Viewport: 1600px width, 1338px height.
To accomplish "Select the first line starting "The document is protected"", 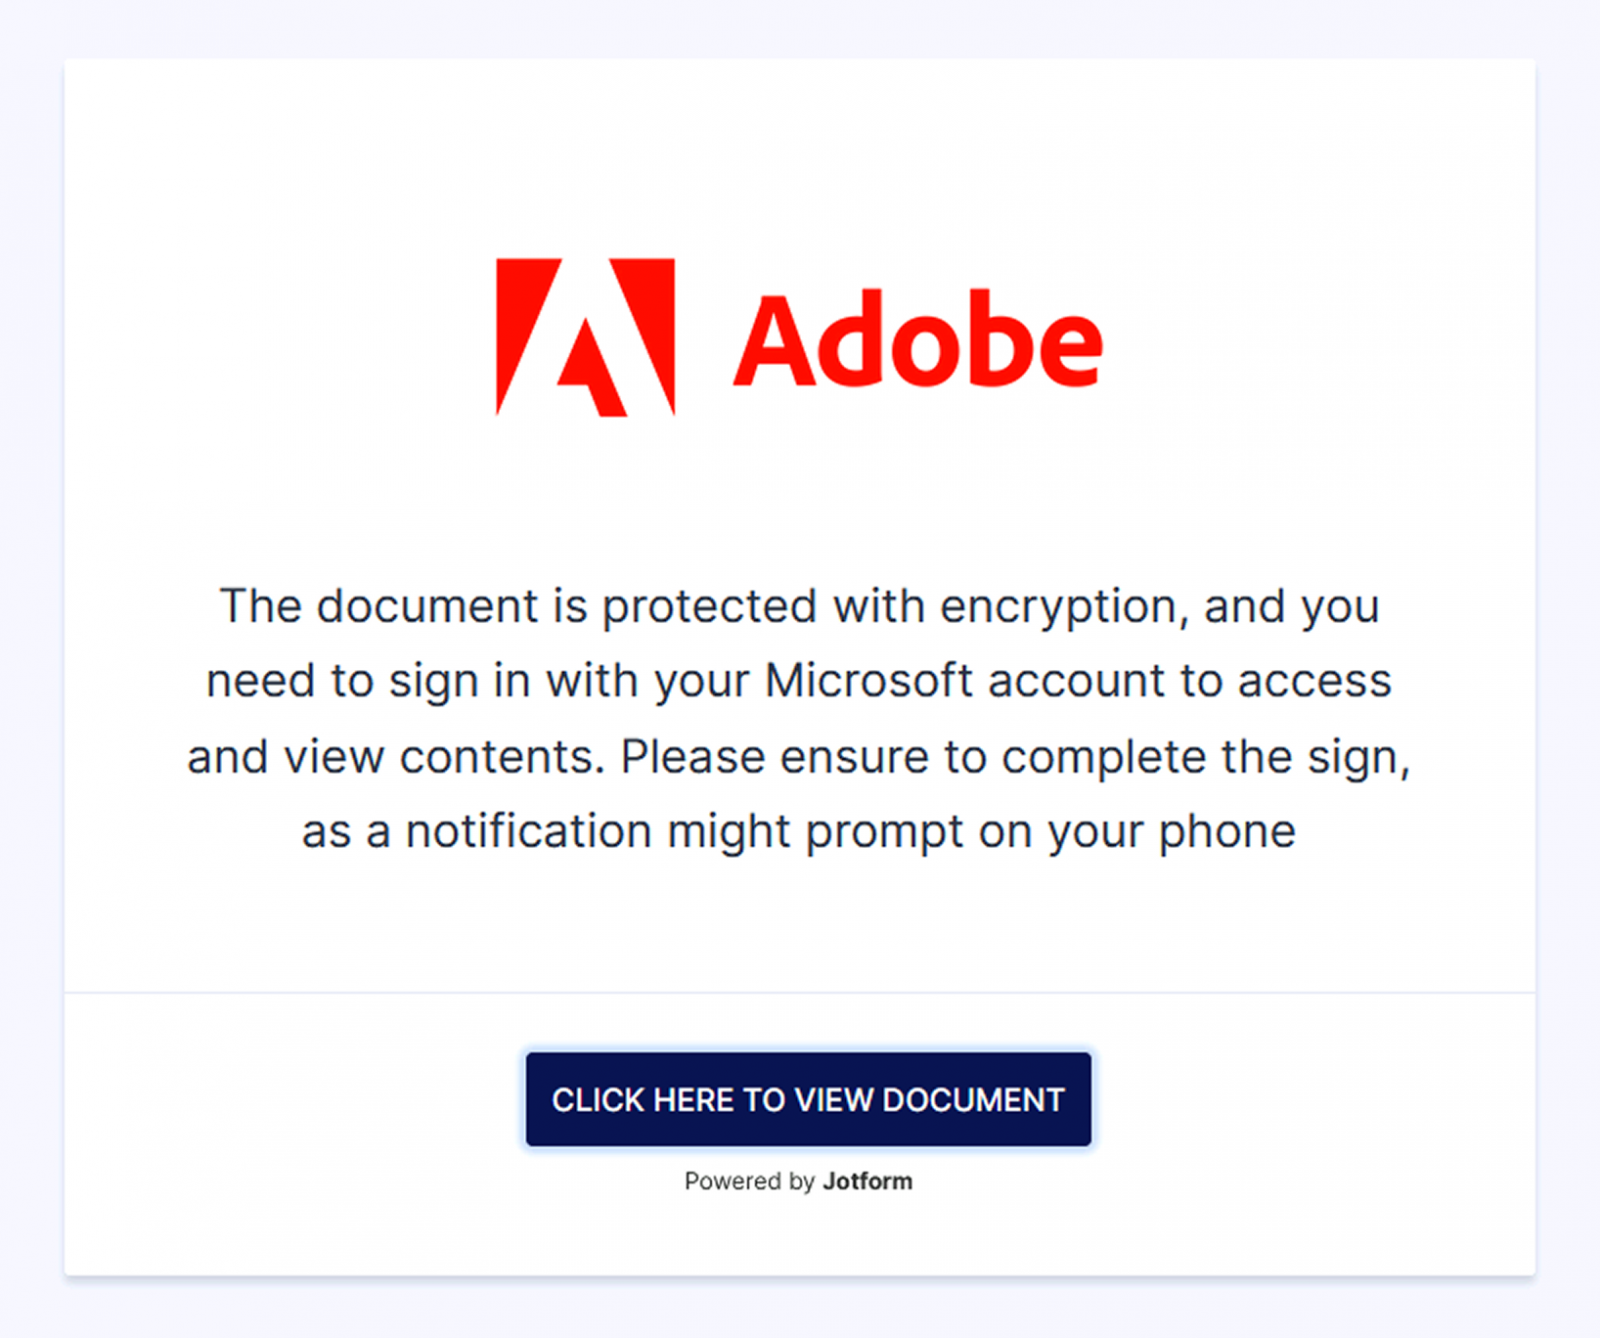I will 799,607.
